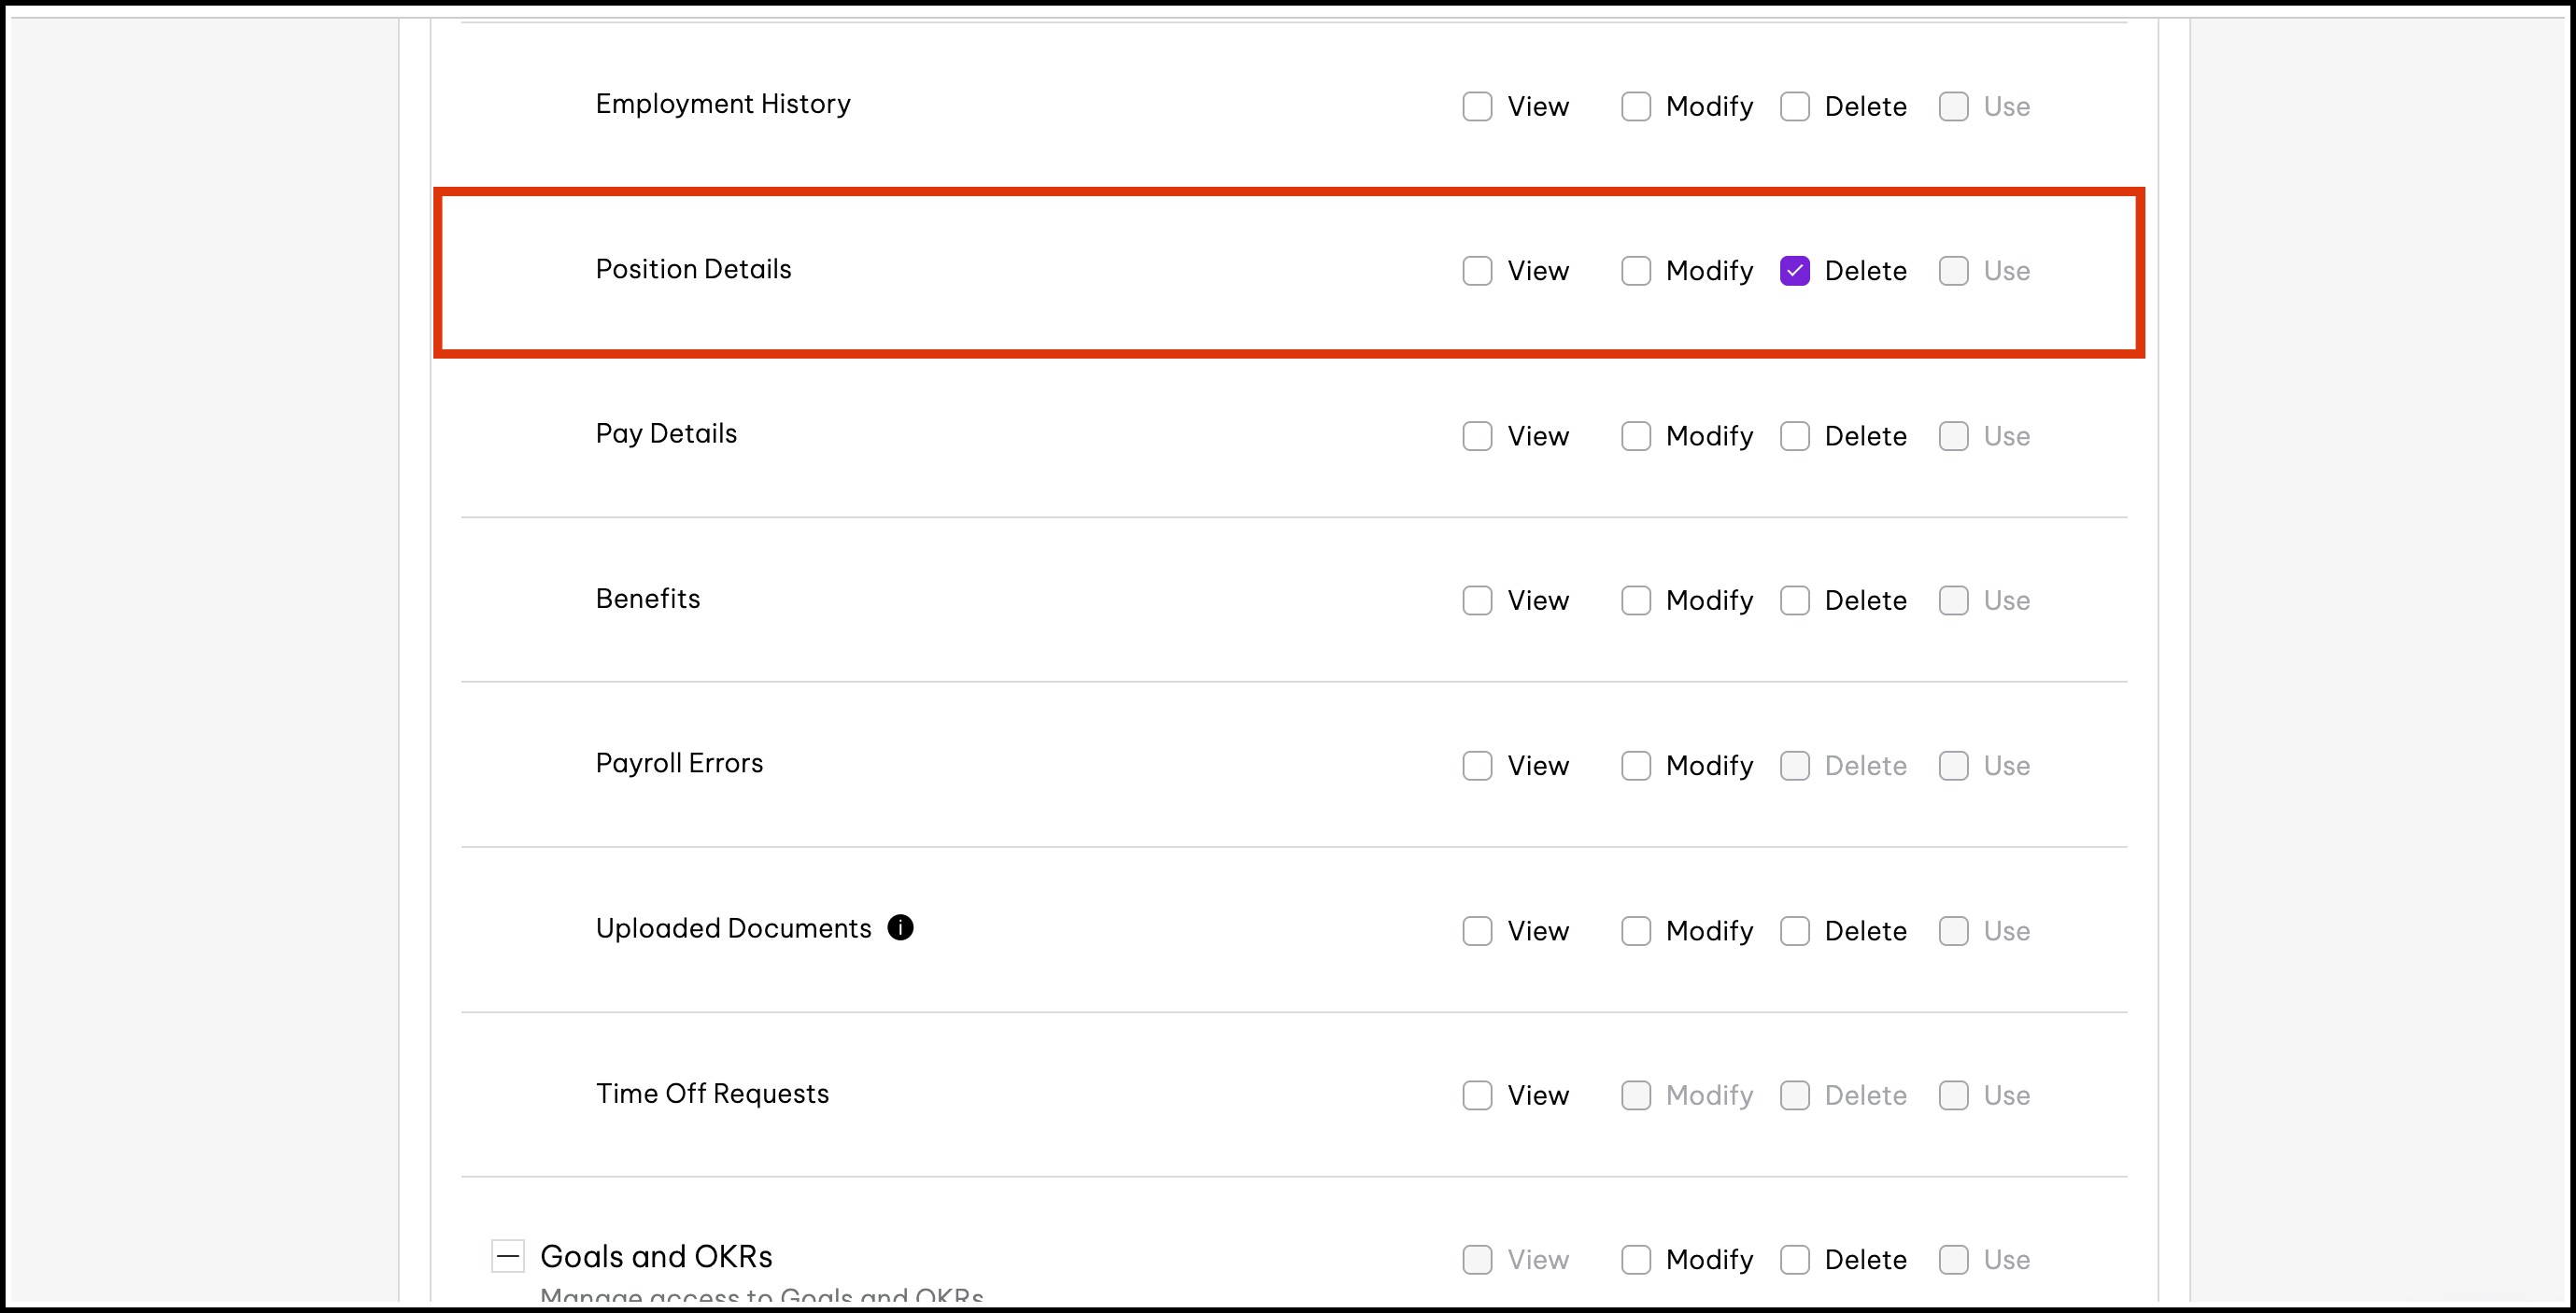Enable View for Payroll Errors
Viewport: 2576px width, 1313px height.
pos(1477,766)
